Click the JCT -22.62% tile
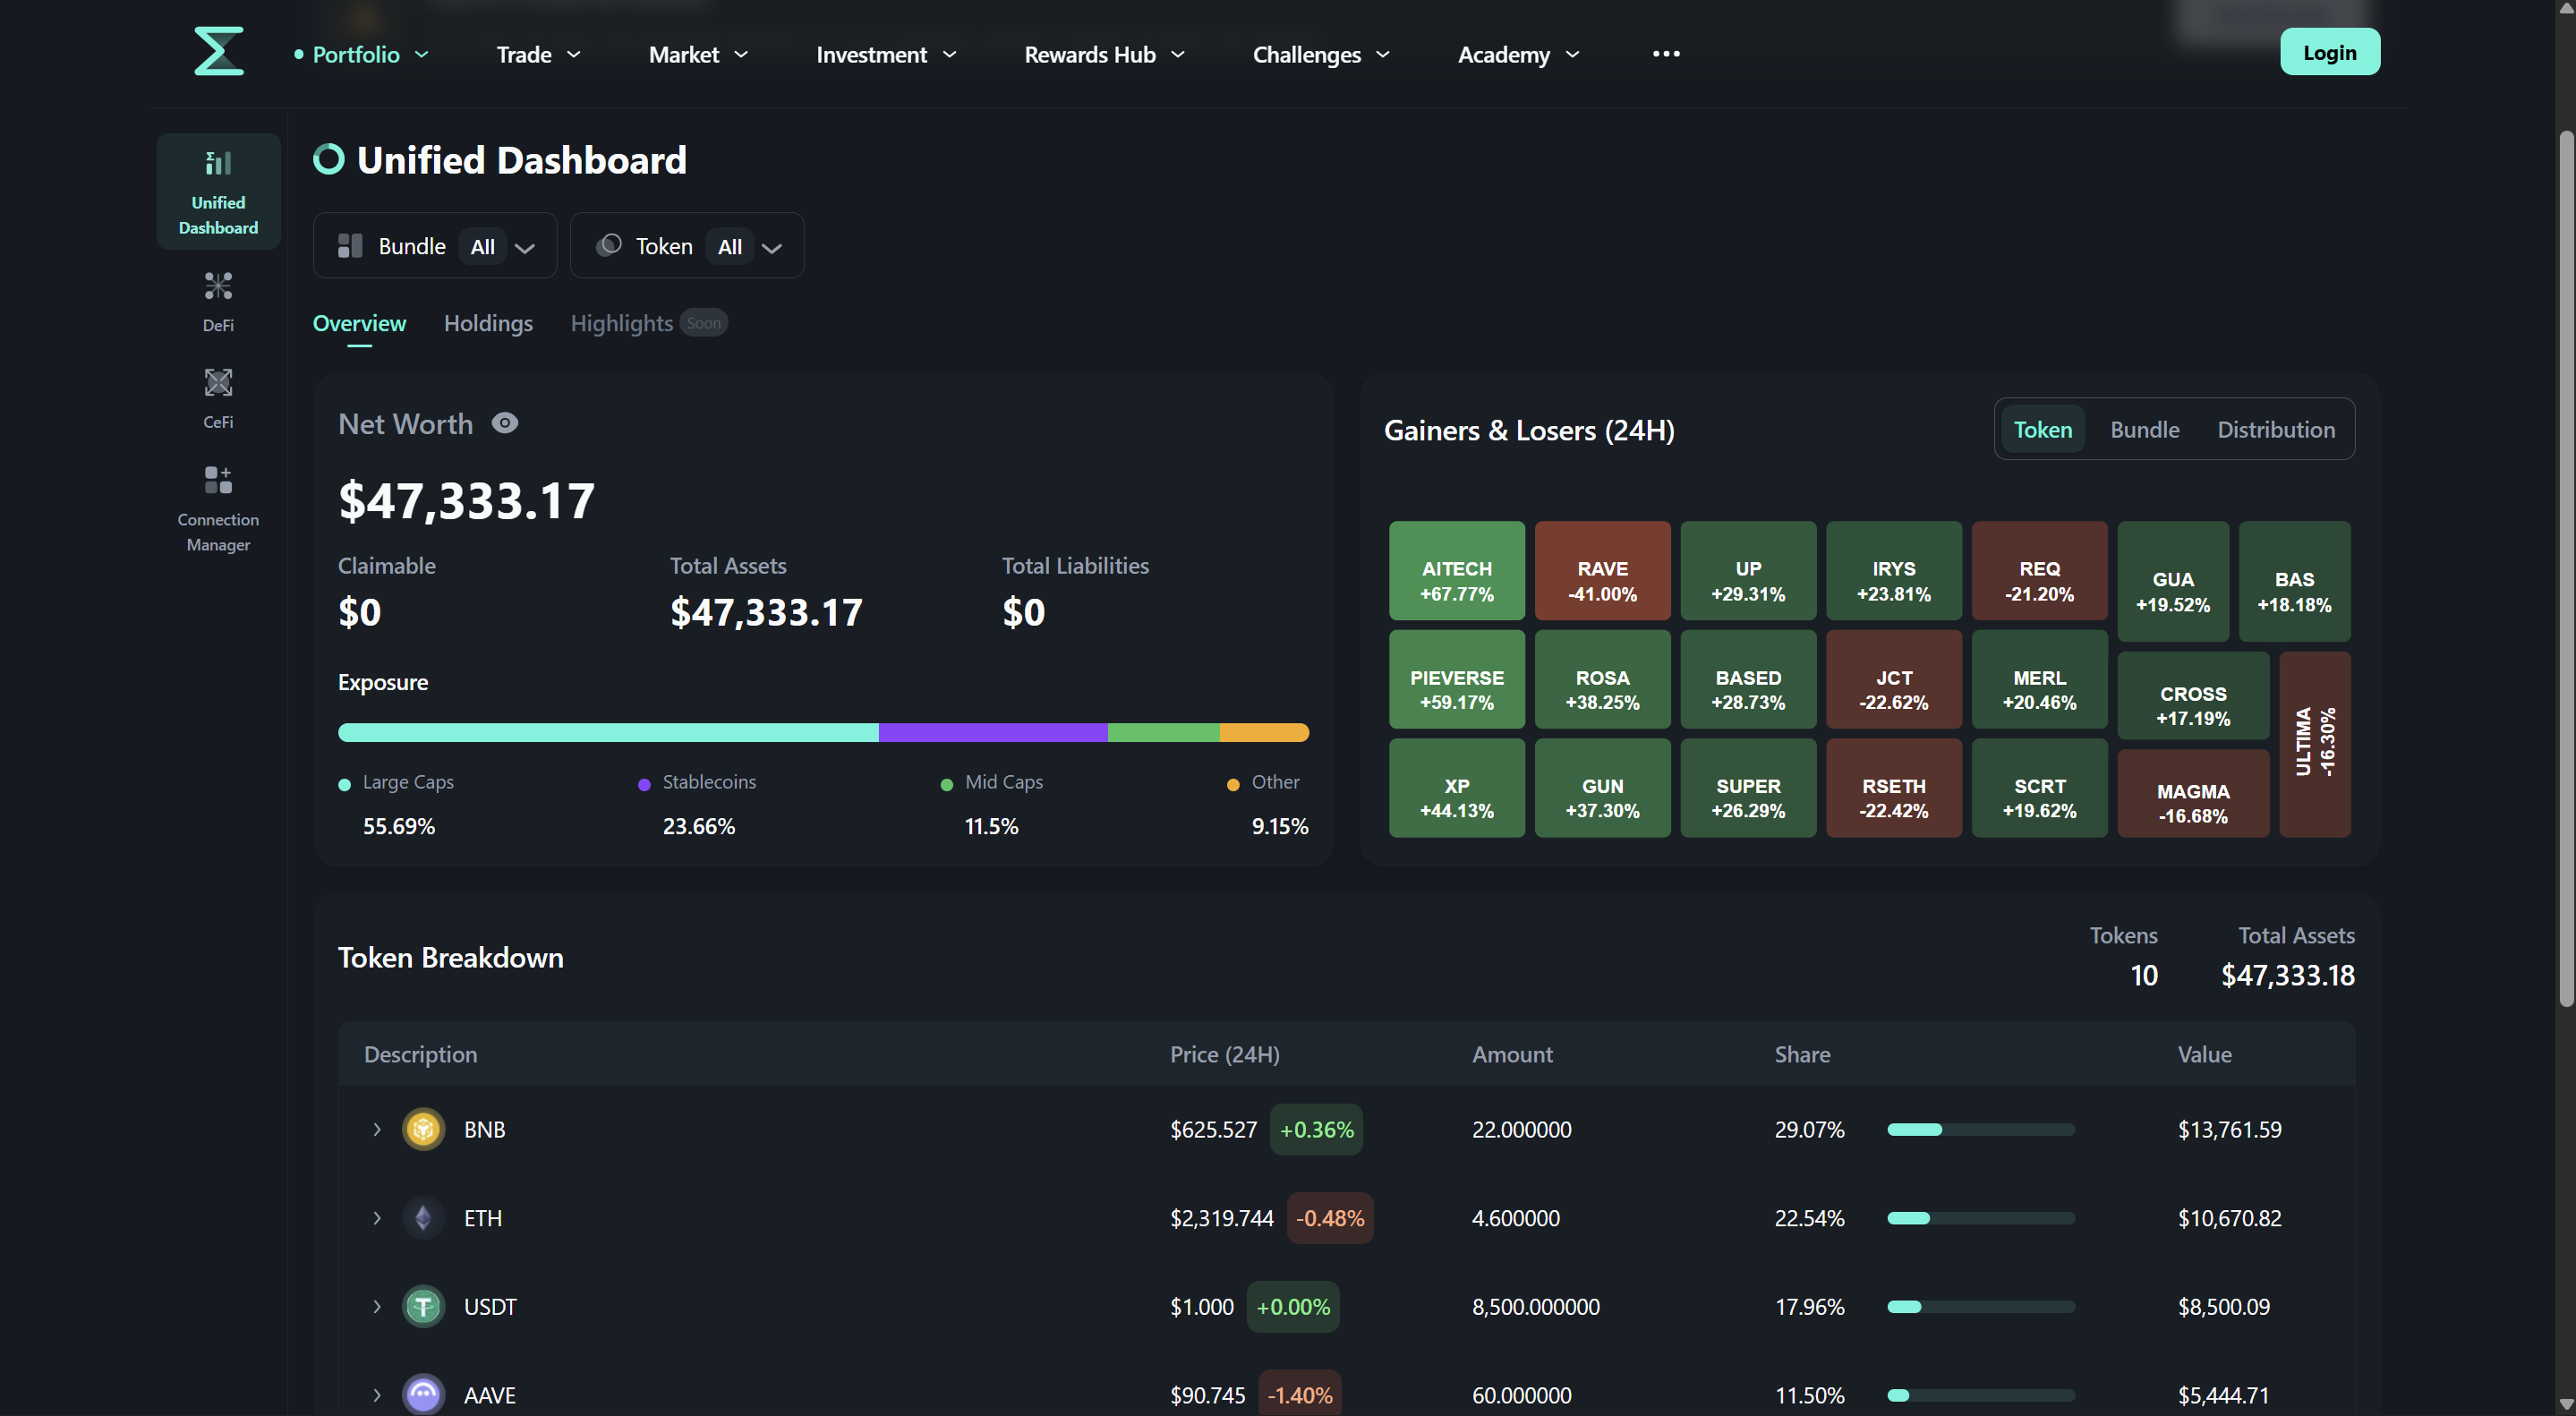This screenshot has width=2576, height=1416. [1893, 680]
